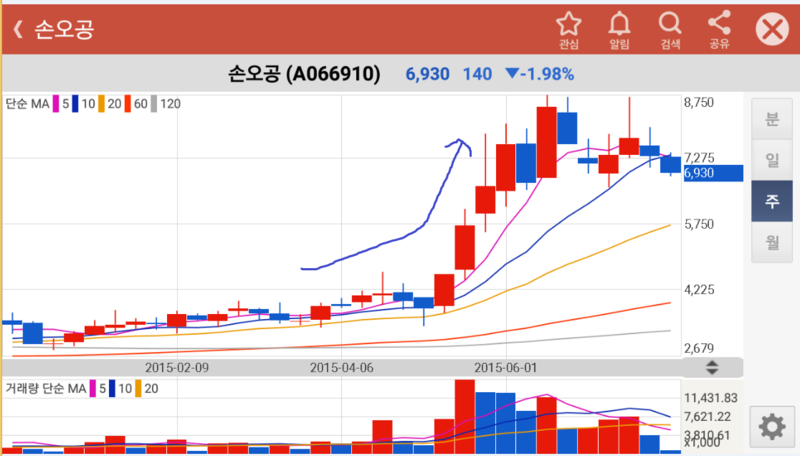This screenshot has height=456, width=800.
Task: Share the chart via 공유 icon
Action: [x=718, y=29]
